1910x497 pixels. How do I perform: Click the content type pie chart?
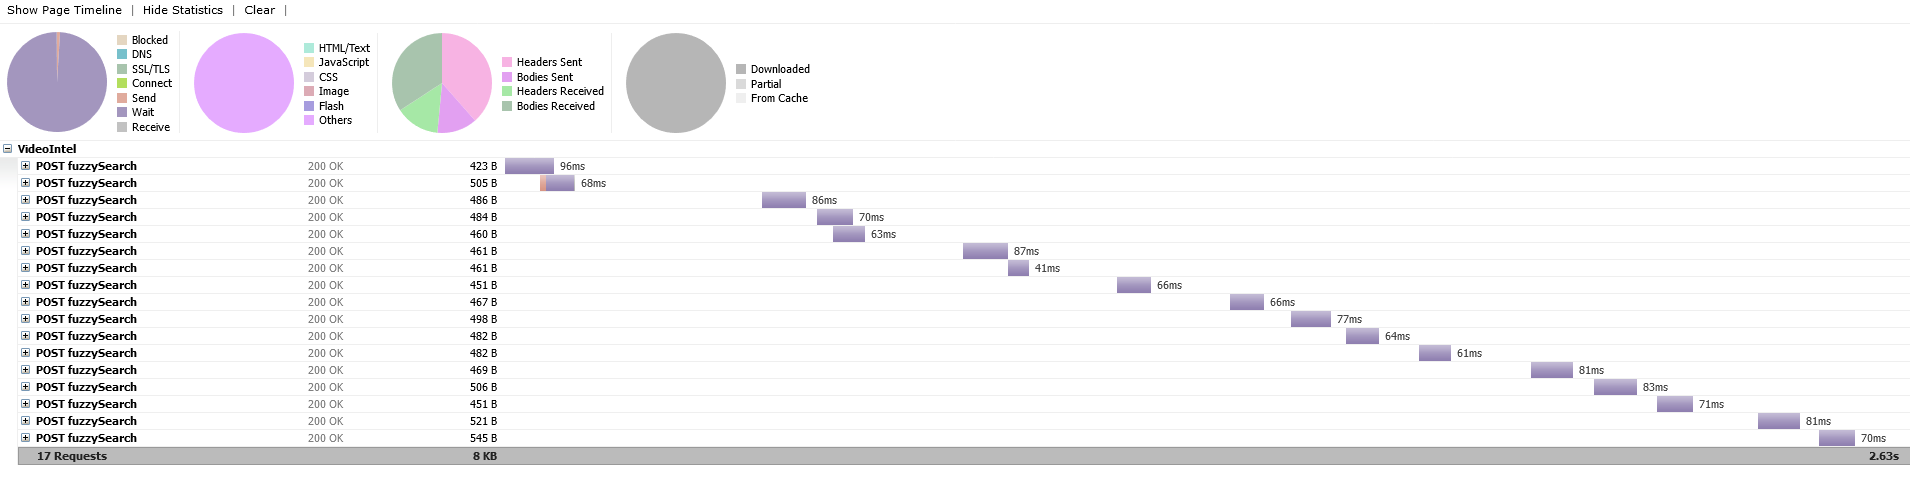244,83
